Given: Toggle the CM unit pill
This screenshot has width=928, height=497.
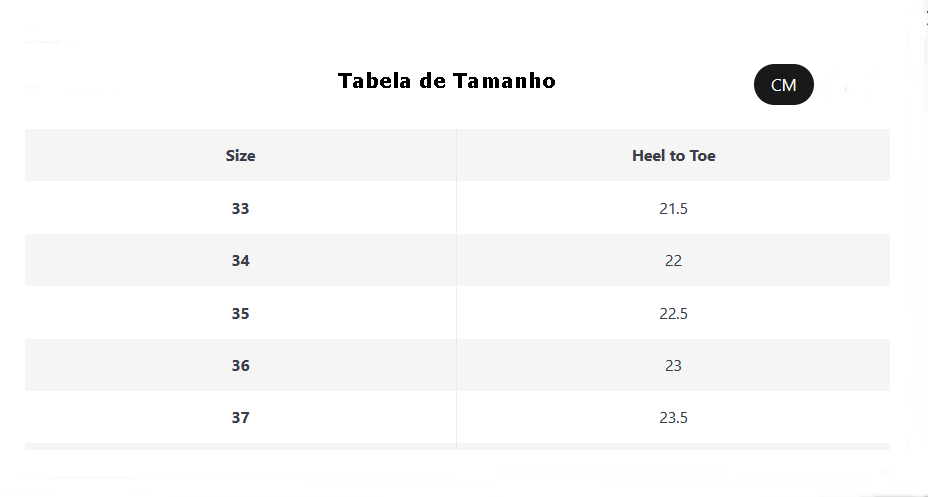Looking at the screenshot, I should point(784,85).
